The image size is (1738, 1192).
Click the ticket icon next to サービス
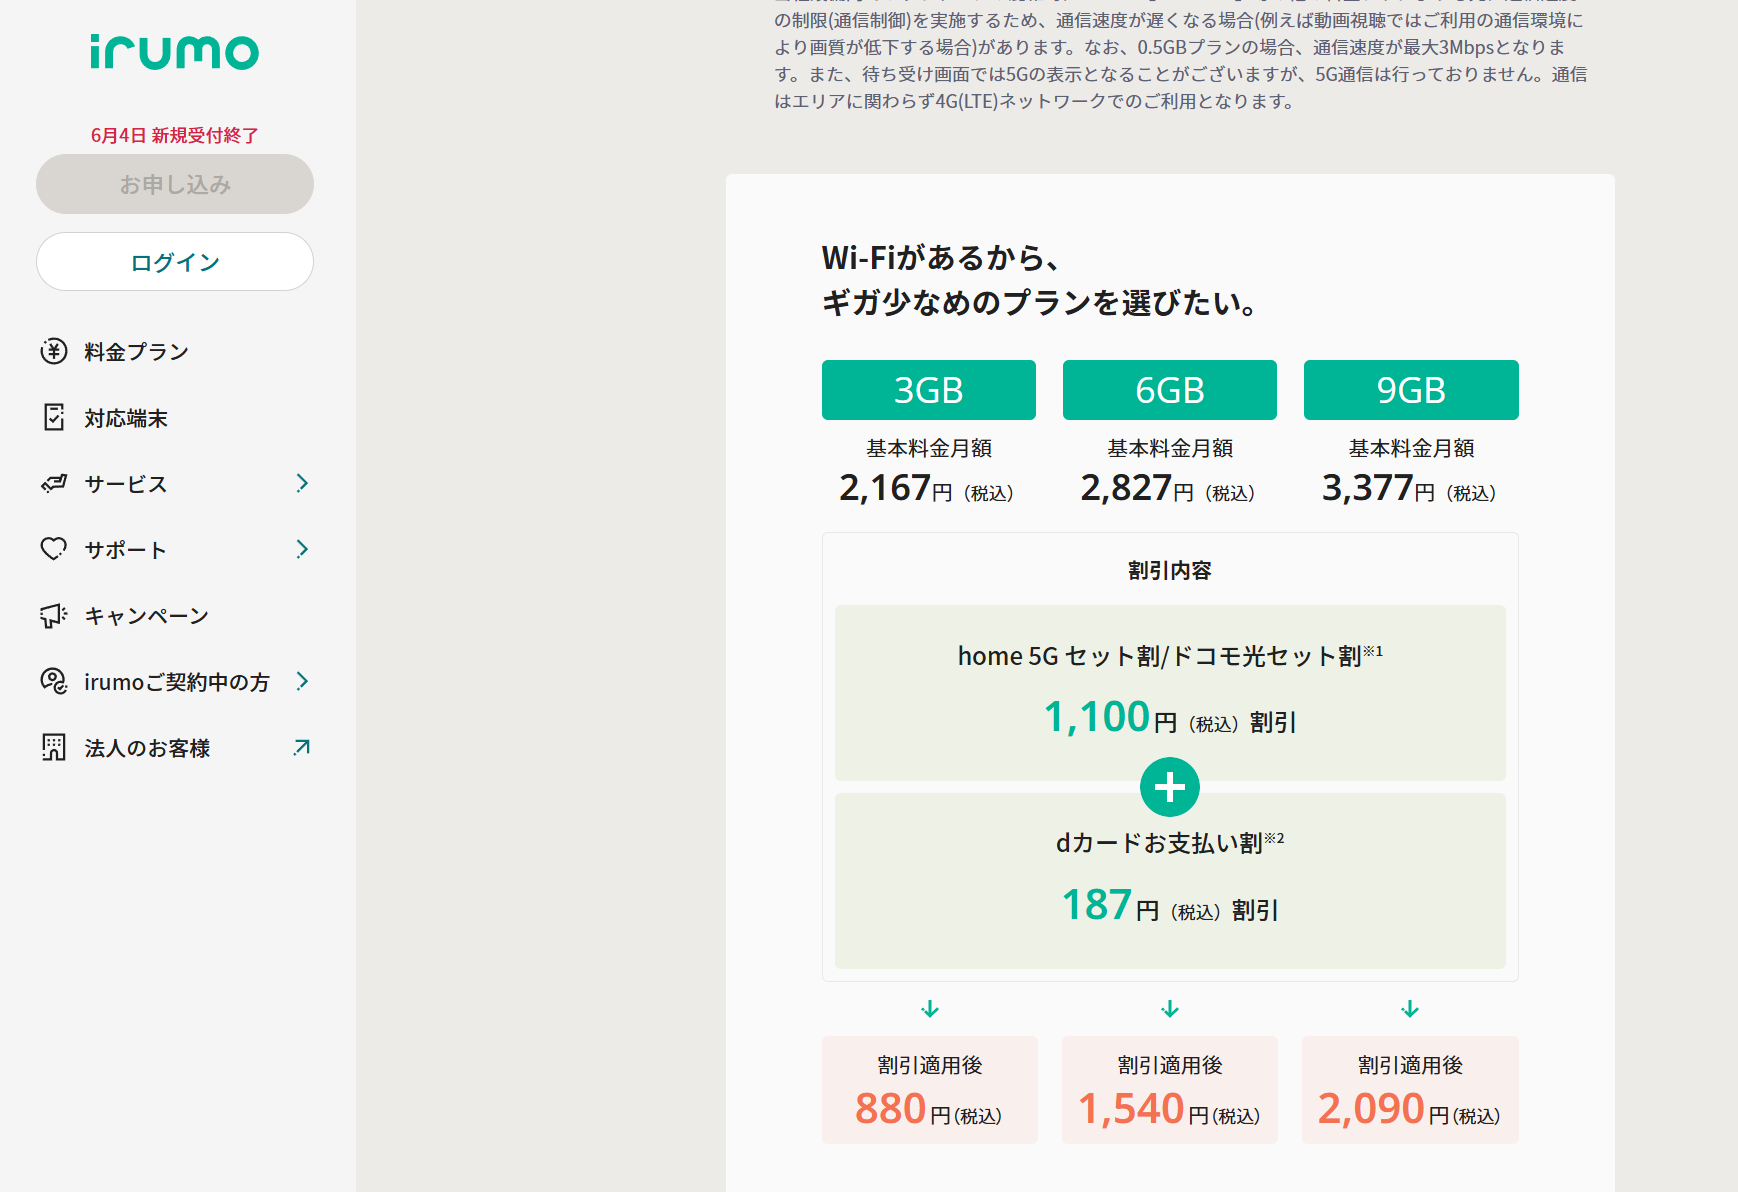52,483
